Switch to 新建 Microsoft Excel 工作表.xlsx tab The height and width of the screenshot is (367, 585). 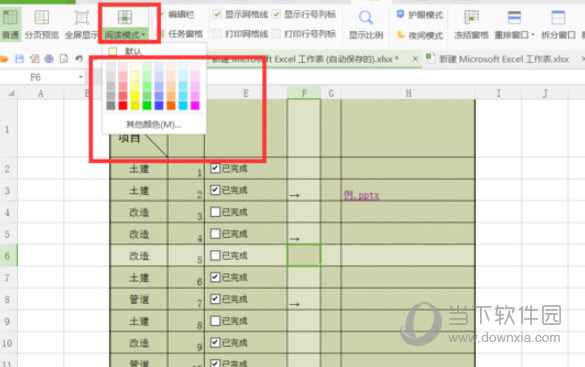(504, 59)
